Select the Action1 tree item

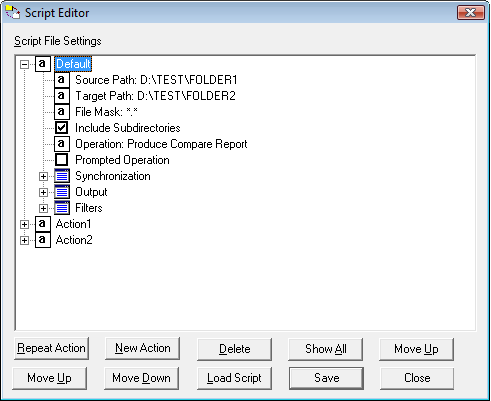[73, 224]
